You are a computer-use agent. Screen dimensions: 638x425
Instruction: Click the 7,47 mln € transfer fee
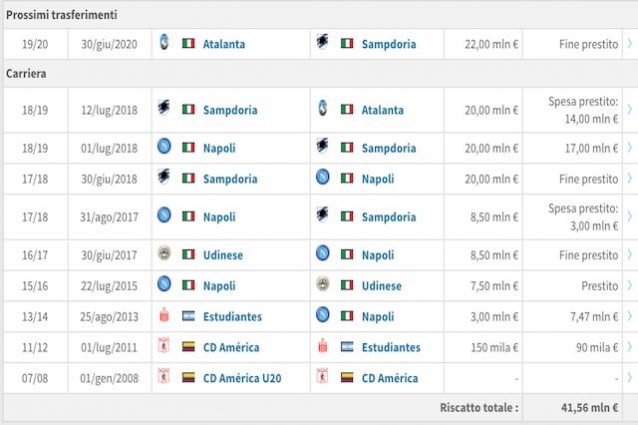(594, 316)
